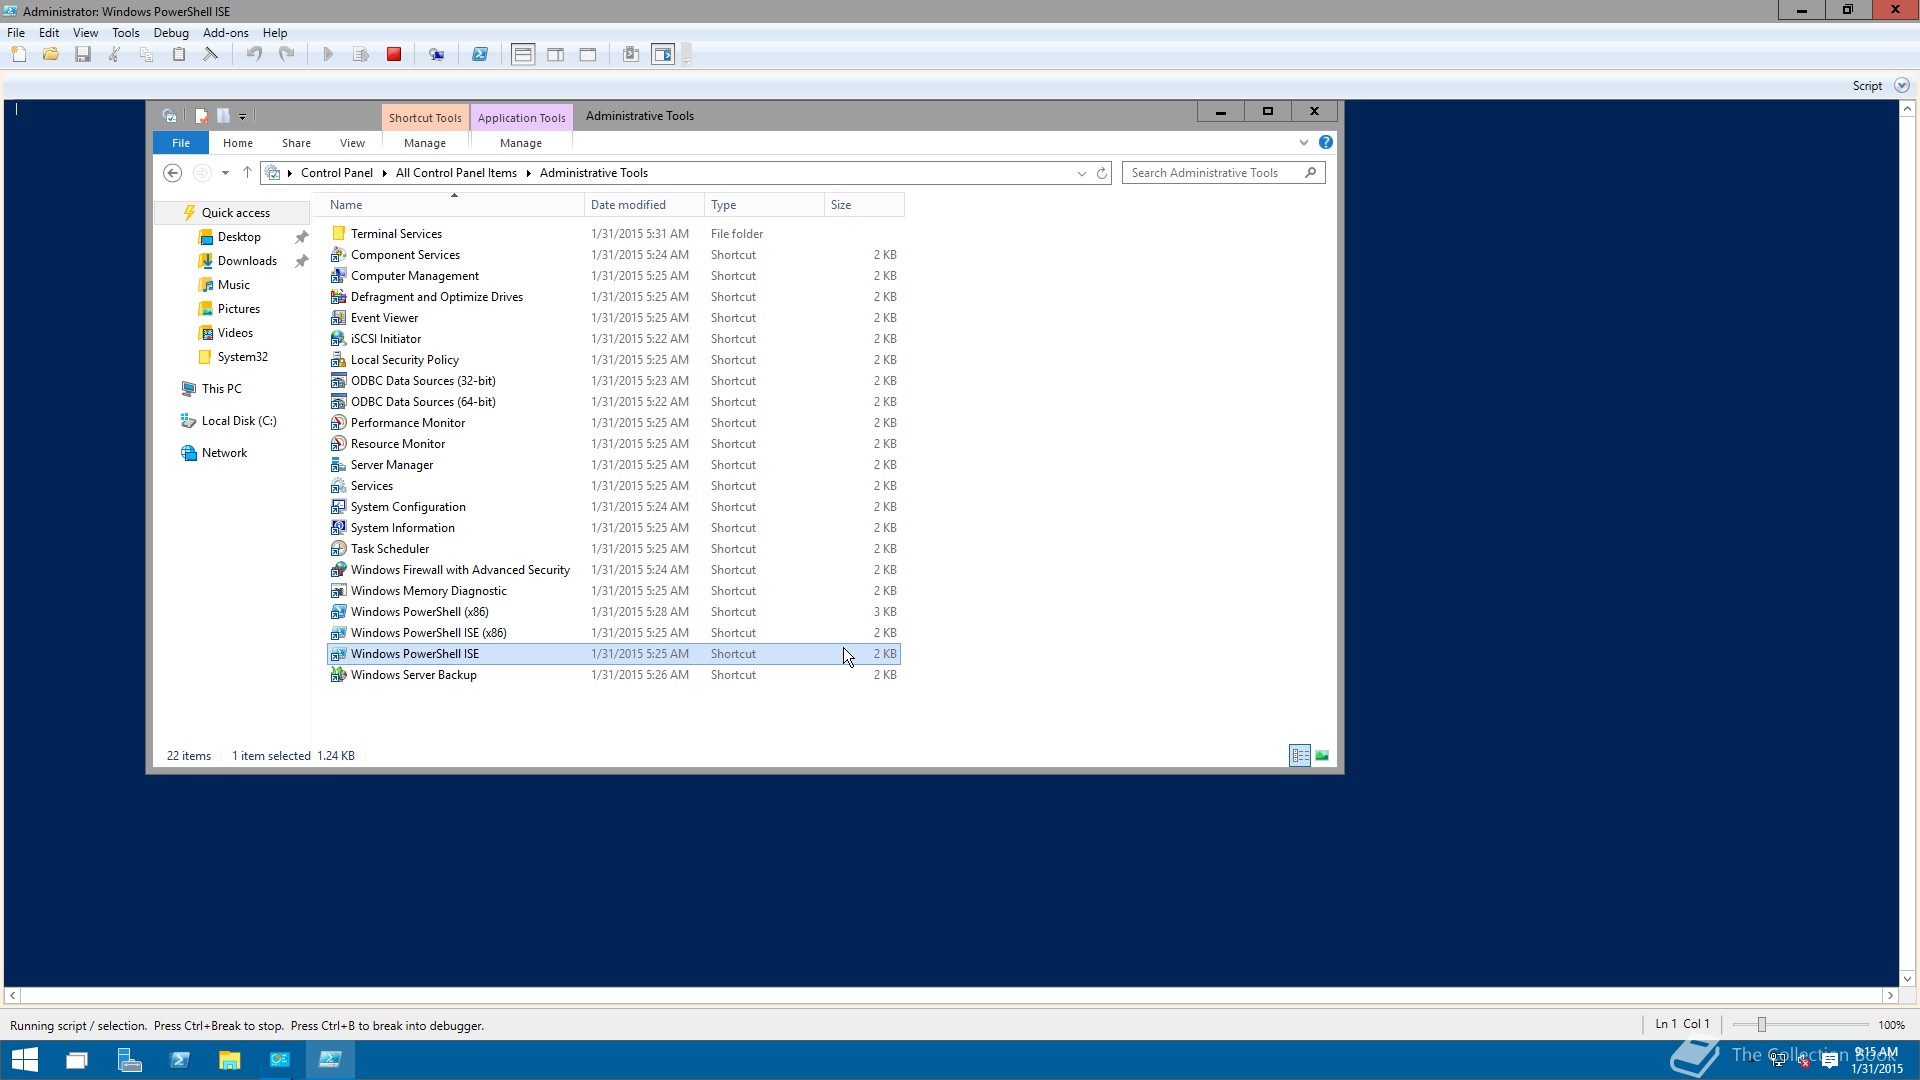Toggle the Show Command Add-on icon
This screenshot has height=1080, width=1920.
[663, 54]
